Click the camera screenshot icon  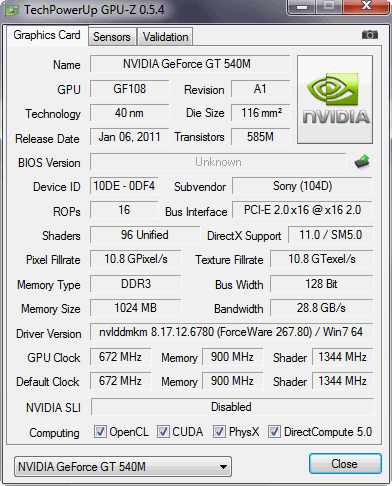(370, 35)
